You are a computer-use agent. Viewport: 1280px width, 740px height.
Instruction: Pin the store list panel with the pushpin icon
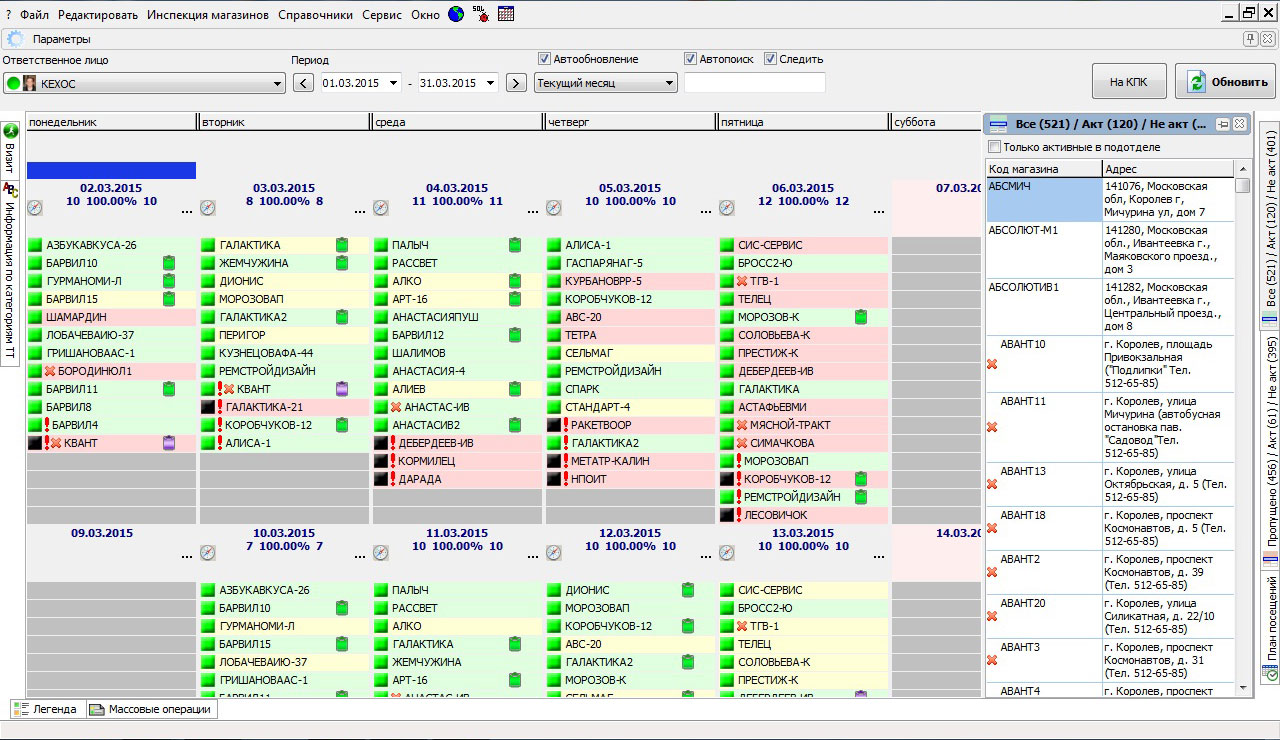click(x=1223, y=124)
